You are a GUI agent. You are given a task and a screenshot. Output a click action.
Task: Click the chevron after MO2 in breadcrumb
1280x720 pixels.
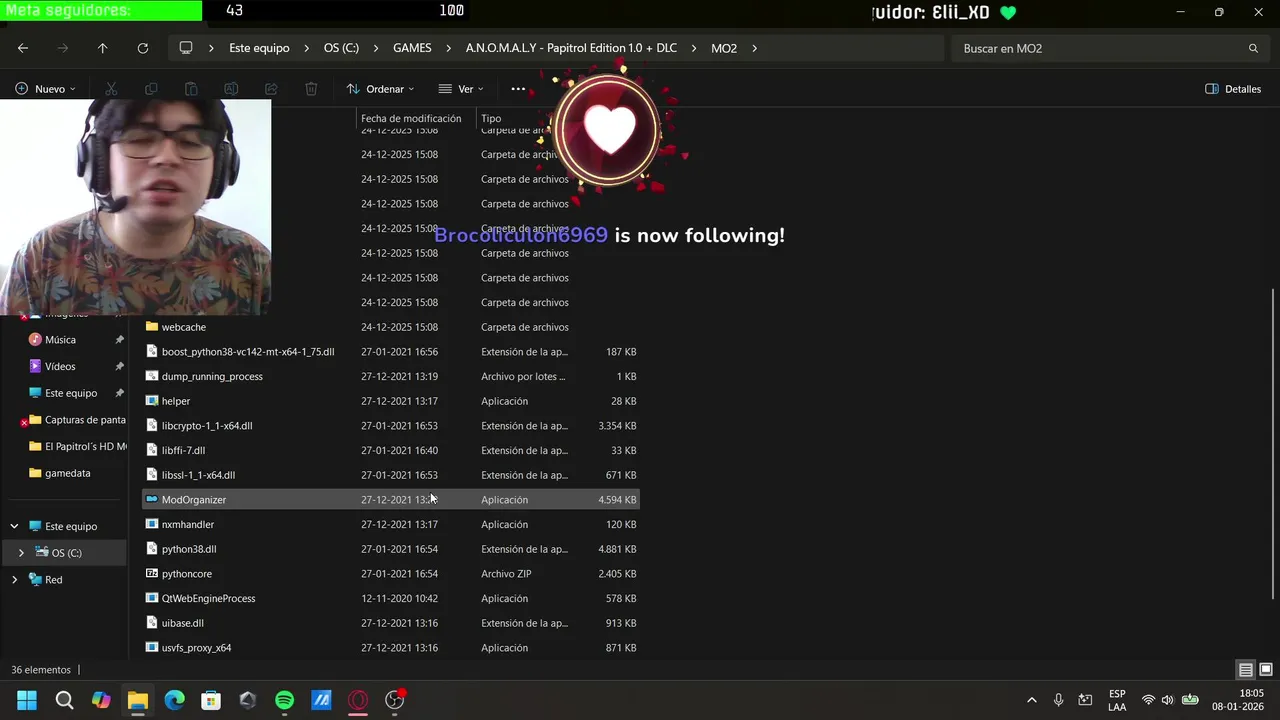(755, 48)
